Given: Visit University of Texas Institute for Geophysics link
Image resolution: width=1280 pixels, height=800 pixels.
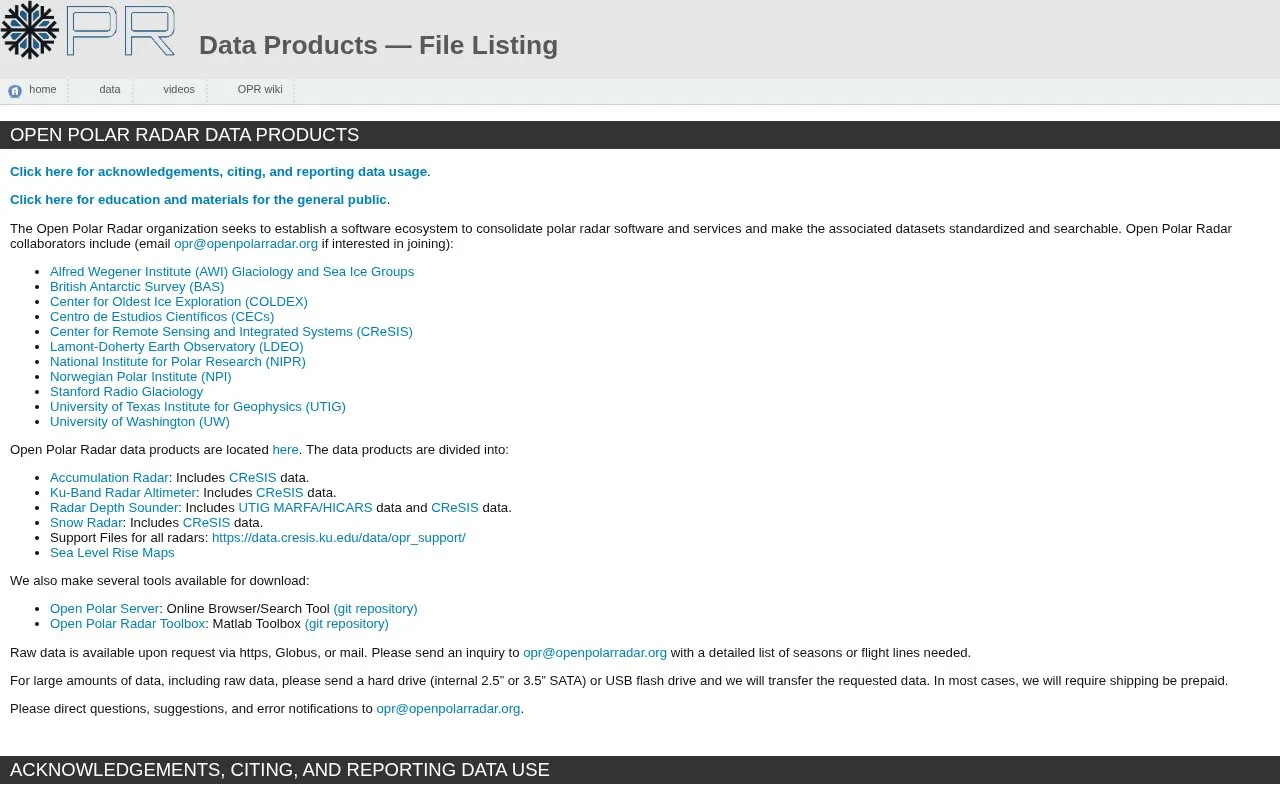Looking at the screenshot, I should click(198, 407).
